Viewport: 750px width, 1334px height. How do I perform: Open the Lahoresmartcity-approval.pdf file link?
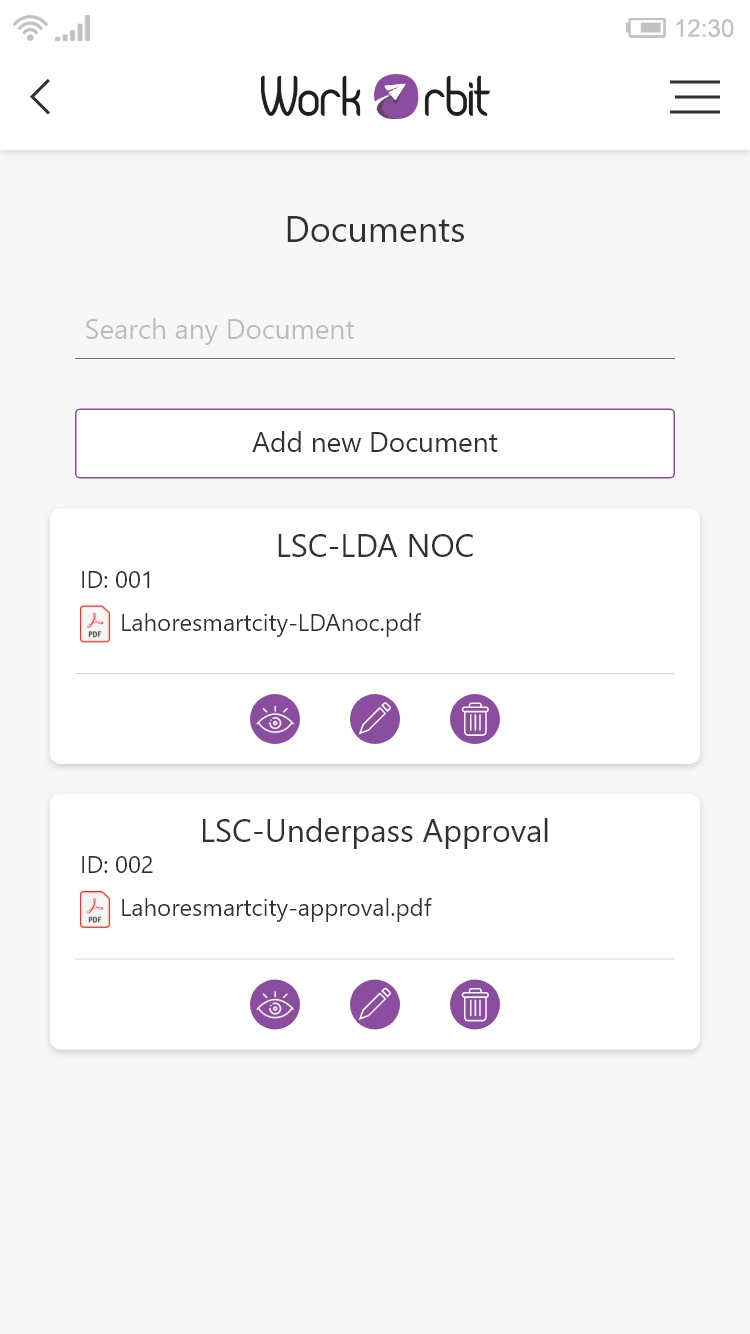coord(276,909)
